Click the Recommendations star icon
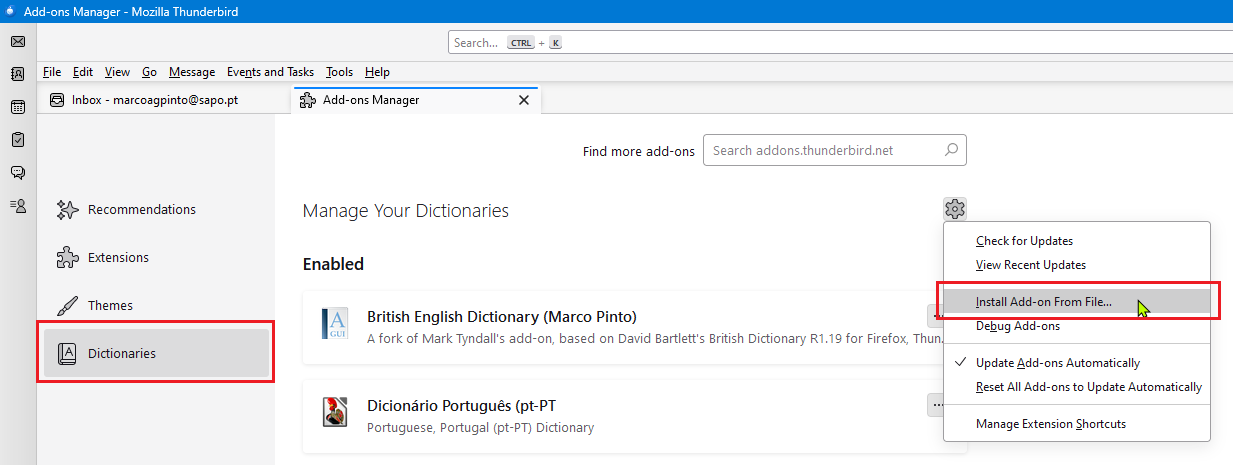 [x=67, y=209]
